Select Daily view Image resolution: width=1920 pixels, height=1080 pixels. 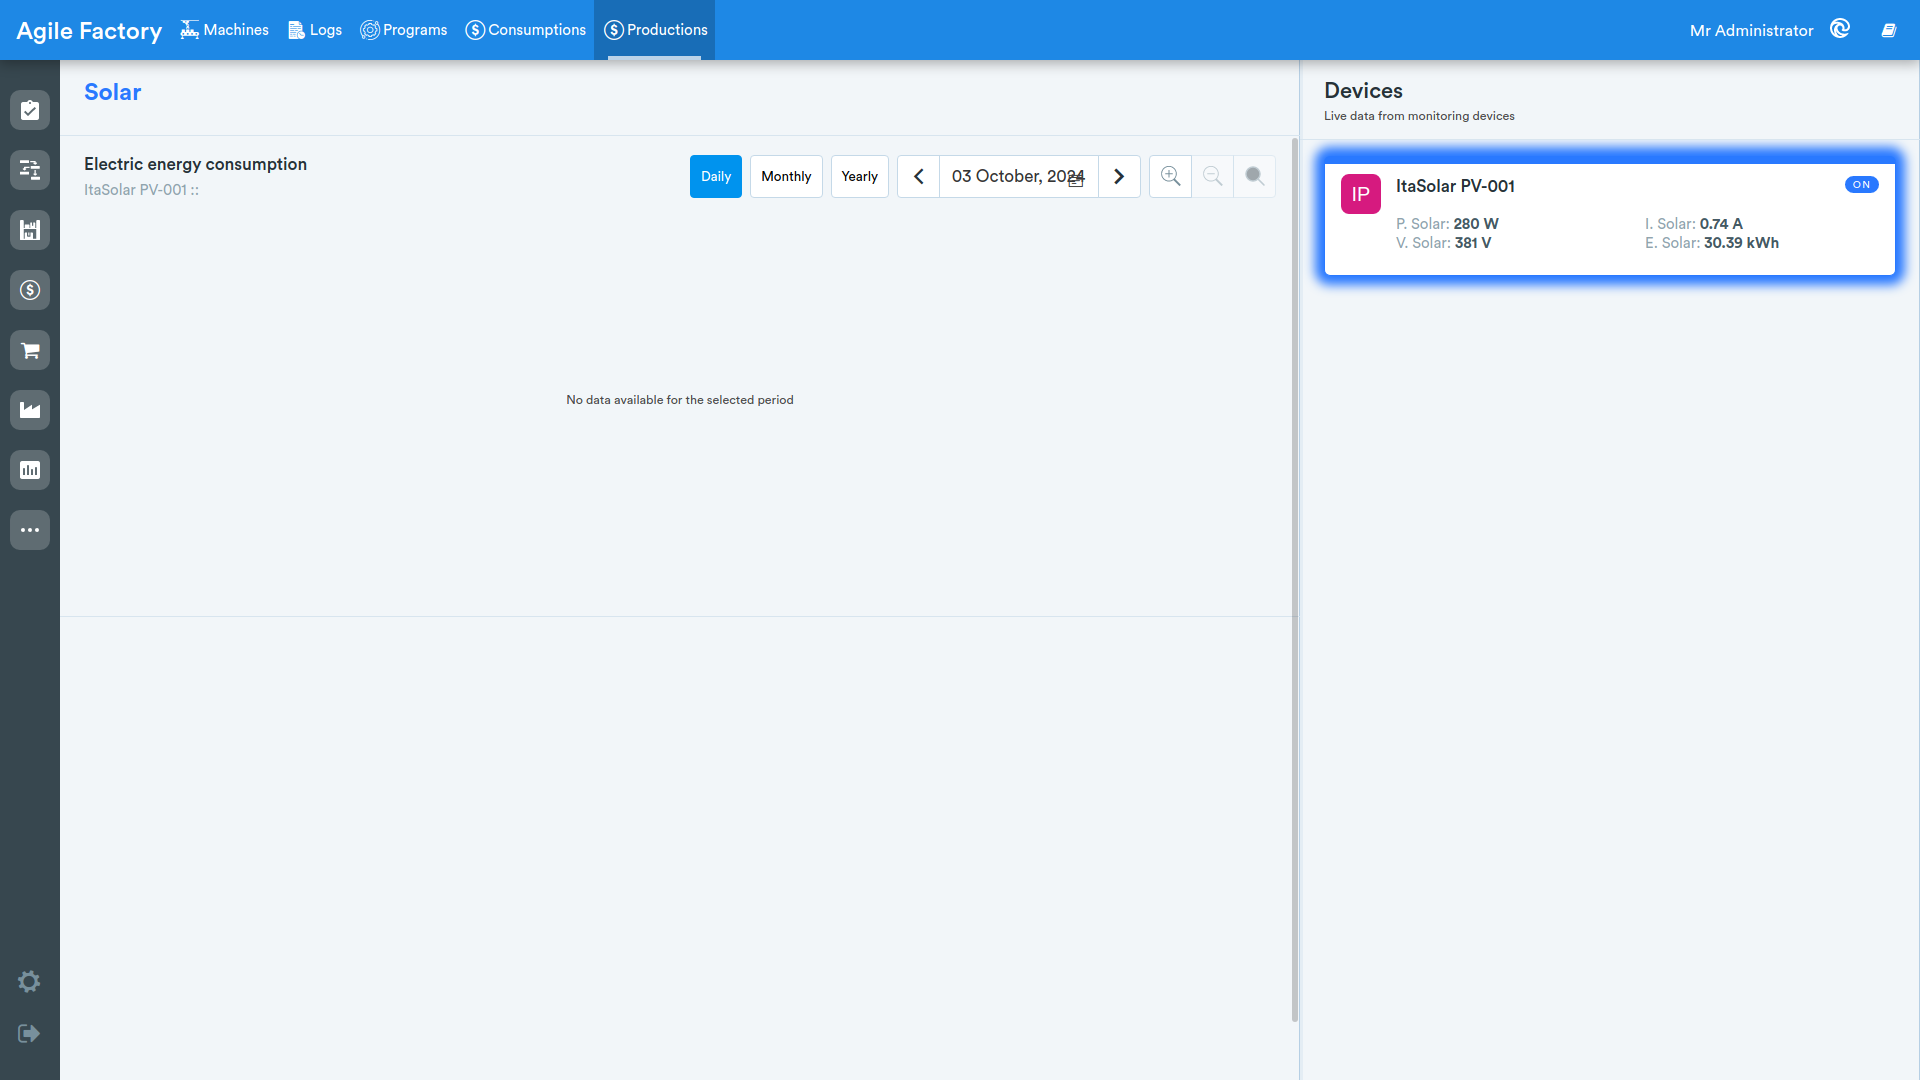tap(716, 176)
